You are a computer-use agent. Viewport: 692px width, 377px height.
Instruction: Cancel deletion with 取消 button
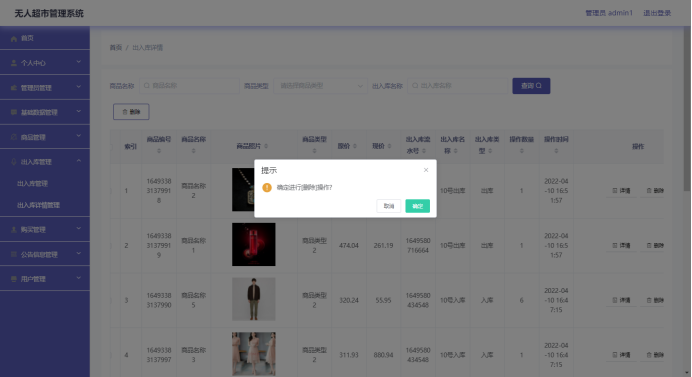pyautogui.click(x=389, y=206)
